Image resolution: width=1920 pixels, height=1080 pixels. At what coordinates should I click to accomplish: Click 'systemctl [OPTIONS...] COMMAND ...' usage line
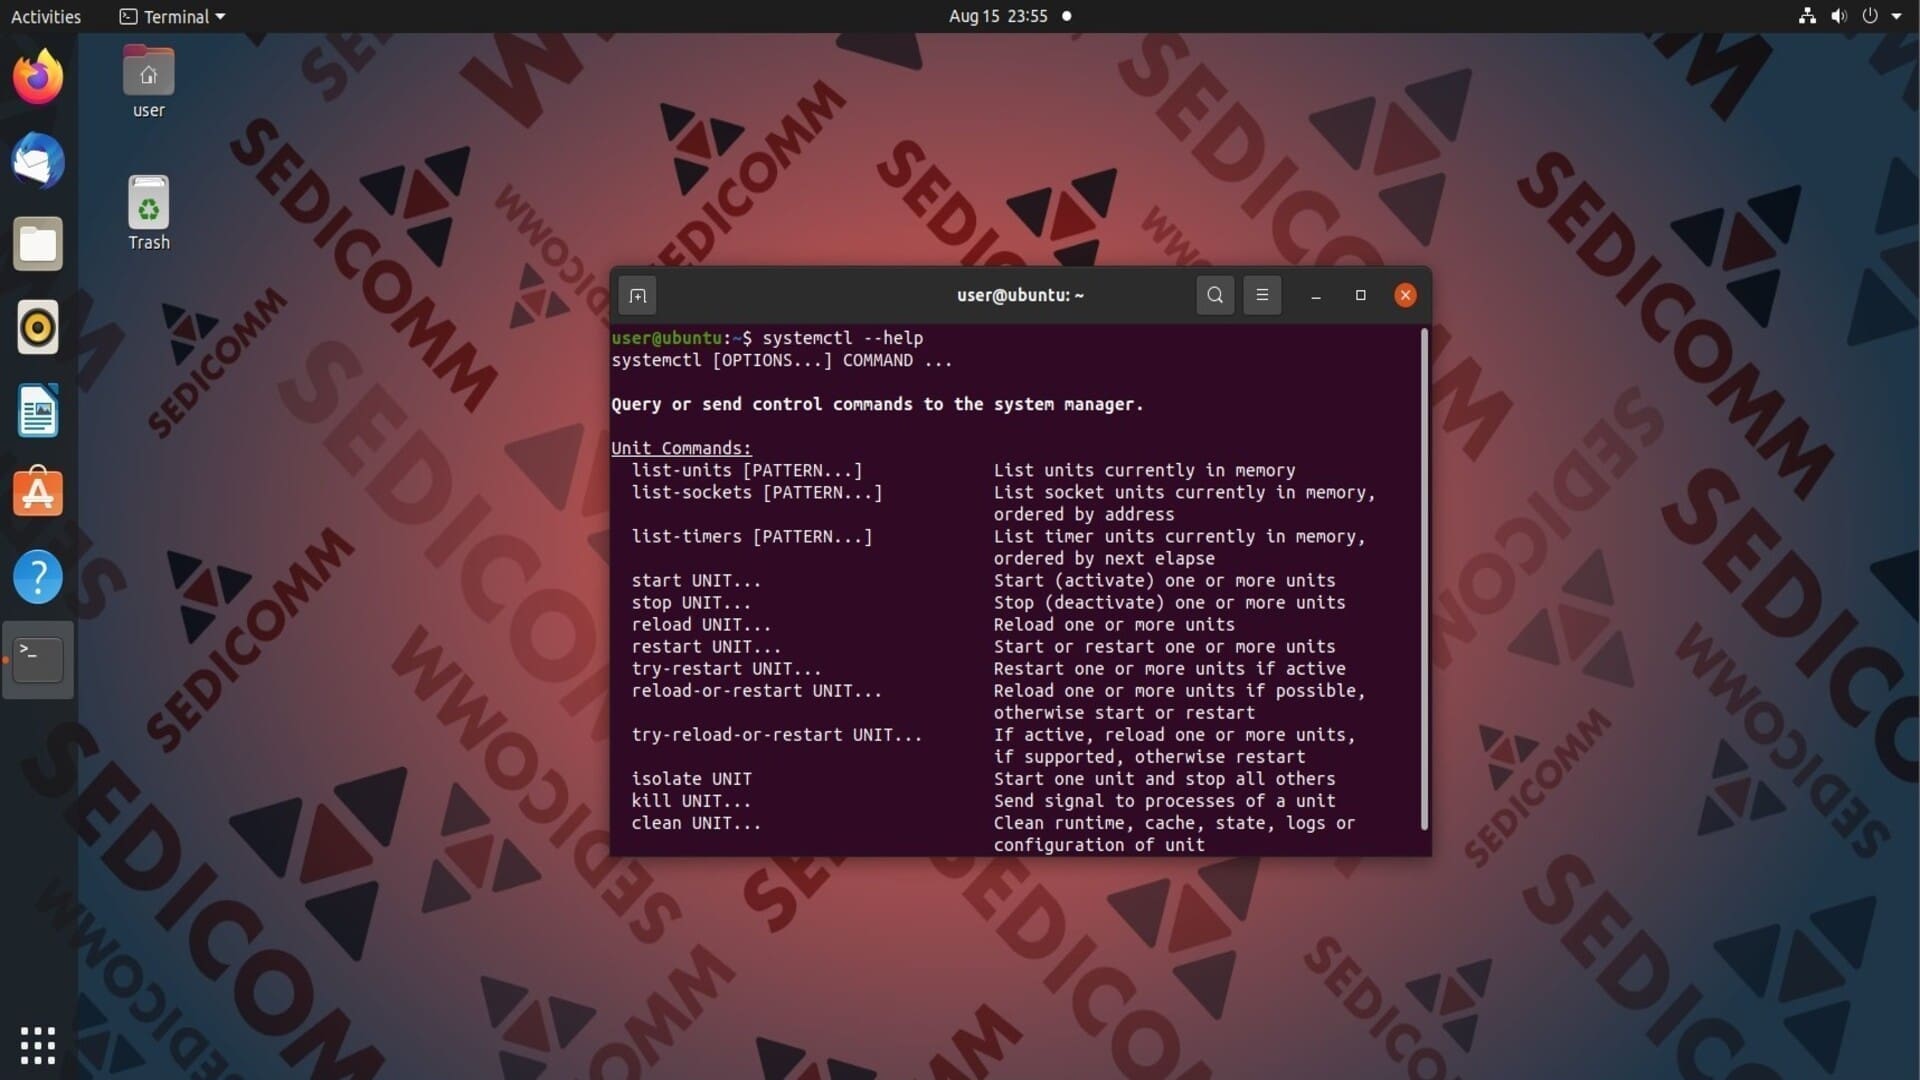782,360
